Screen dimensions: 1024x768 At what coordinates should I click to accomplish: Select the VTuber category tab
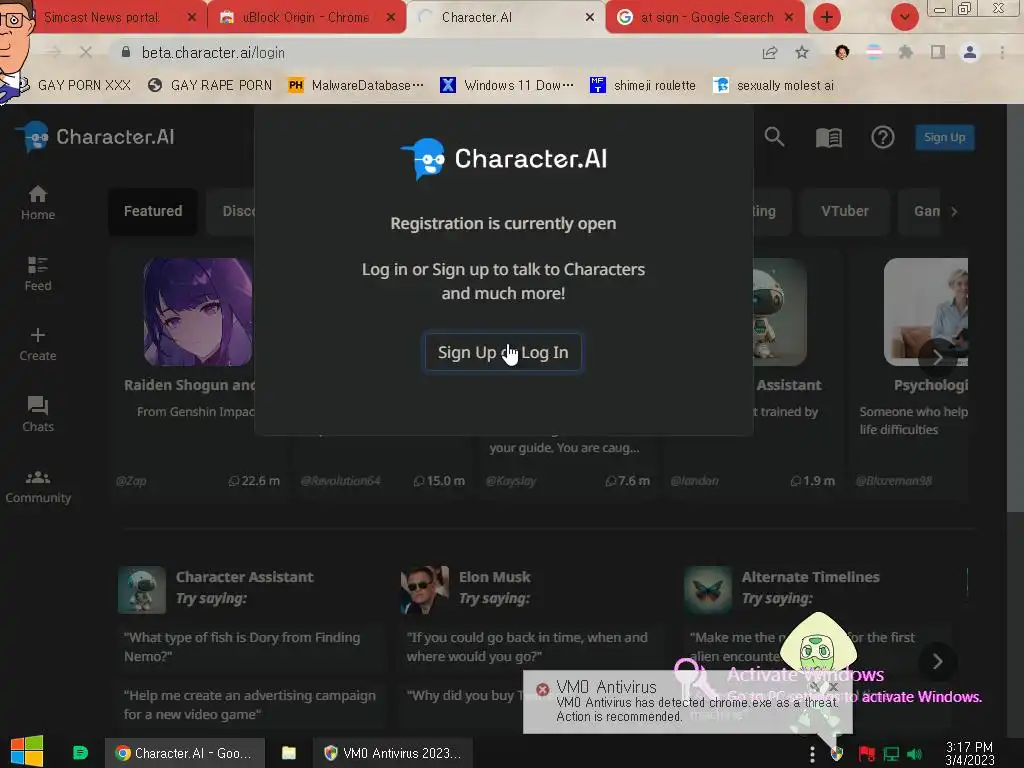pos(845,211)
